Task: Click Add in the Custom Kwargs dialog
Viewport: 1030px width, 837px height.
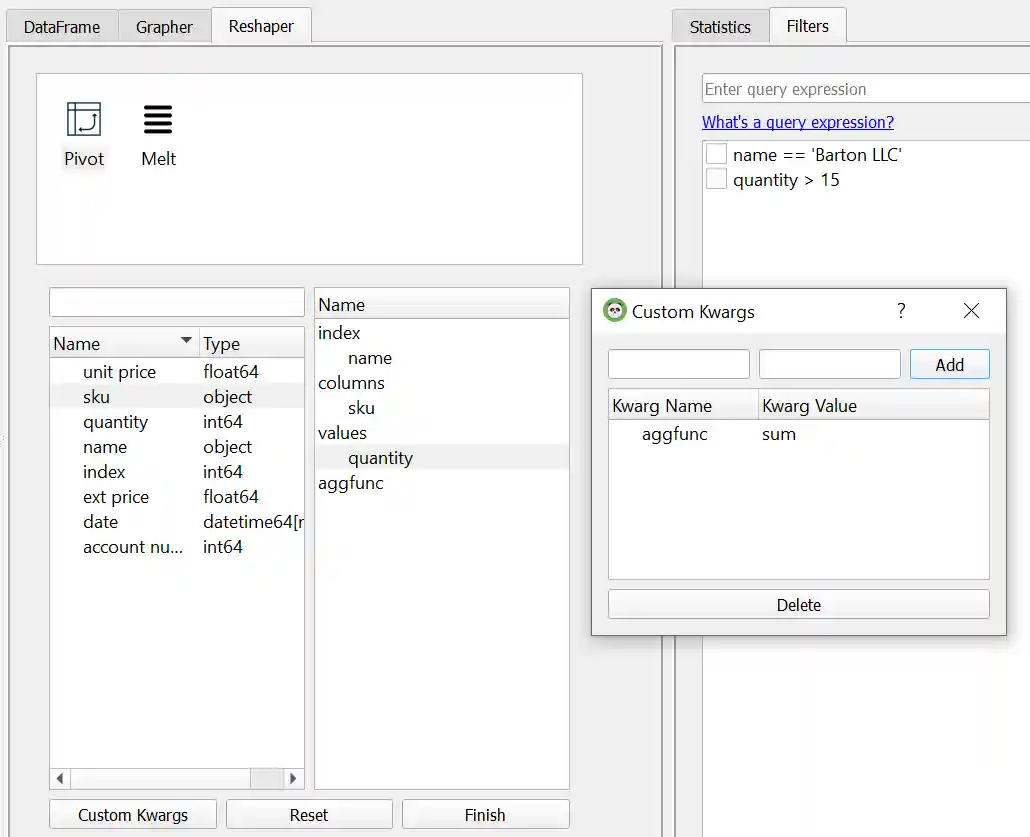Action: pos(949,363)
